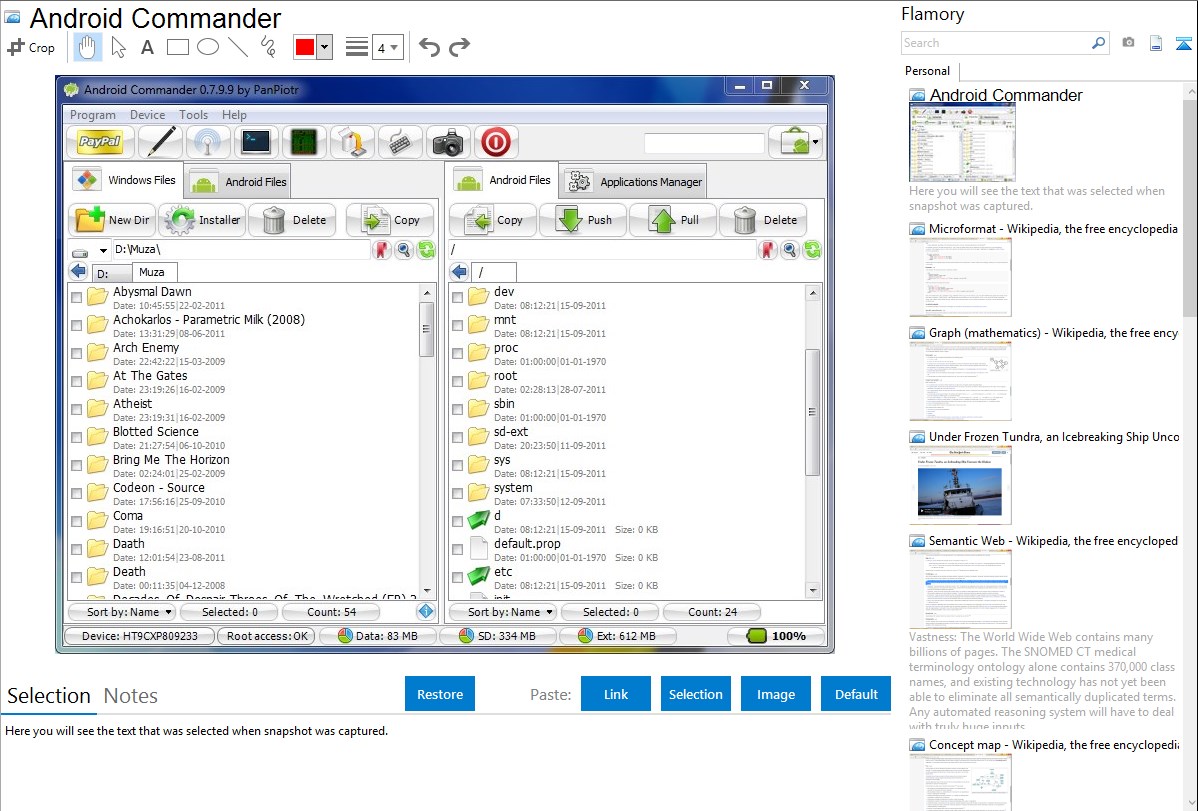This screenshot has width=1198, height=811.
Task: Open the Program menu
Action: pyautogui.click(x=92, y=115)
